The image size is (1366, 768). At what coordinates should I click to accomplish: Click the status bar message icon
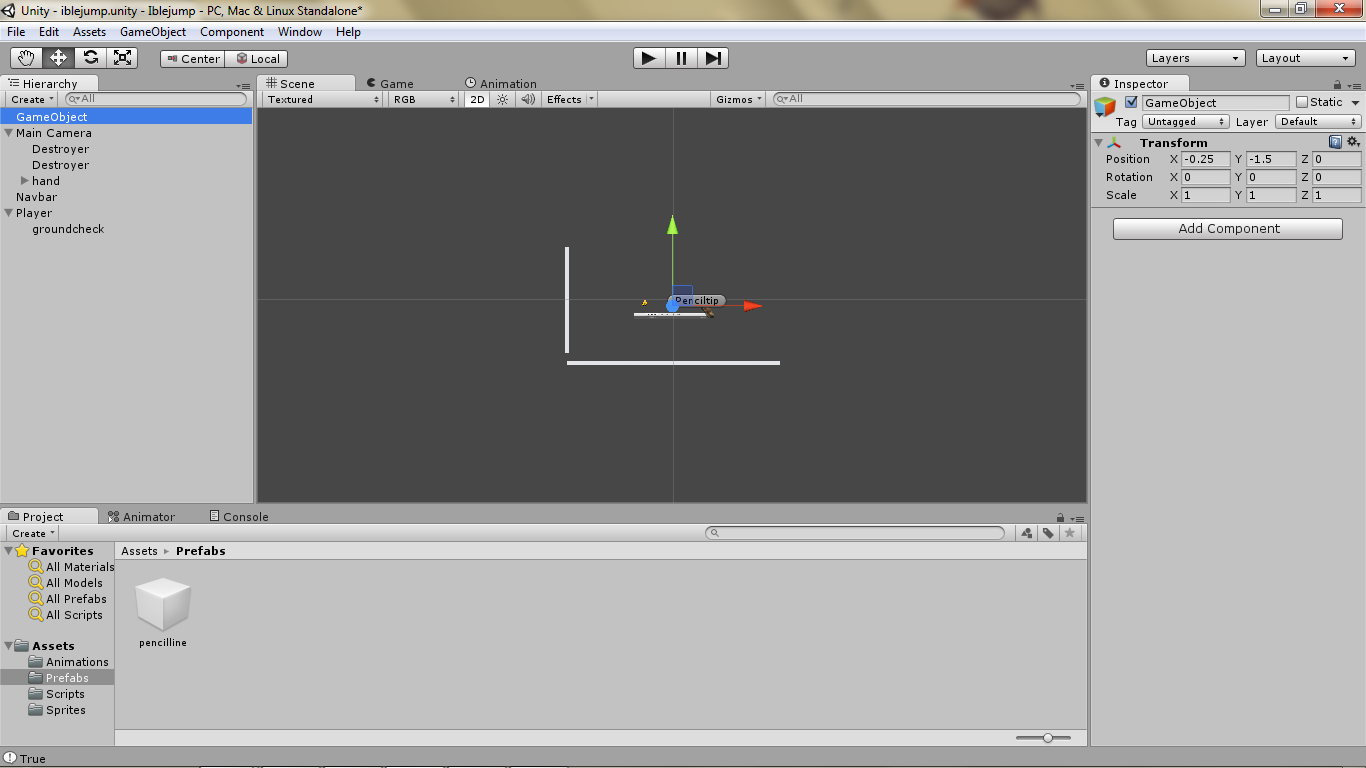[10, 758]
